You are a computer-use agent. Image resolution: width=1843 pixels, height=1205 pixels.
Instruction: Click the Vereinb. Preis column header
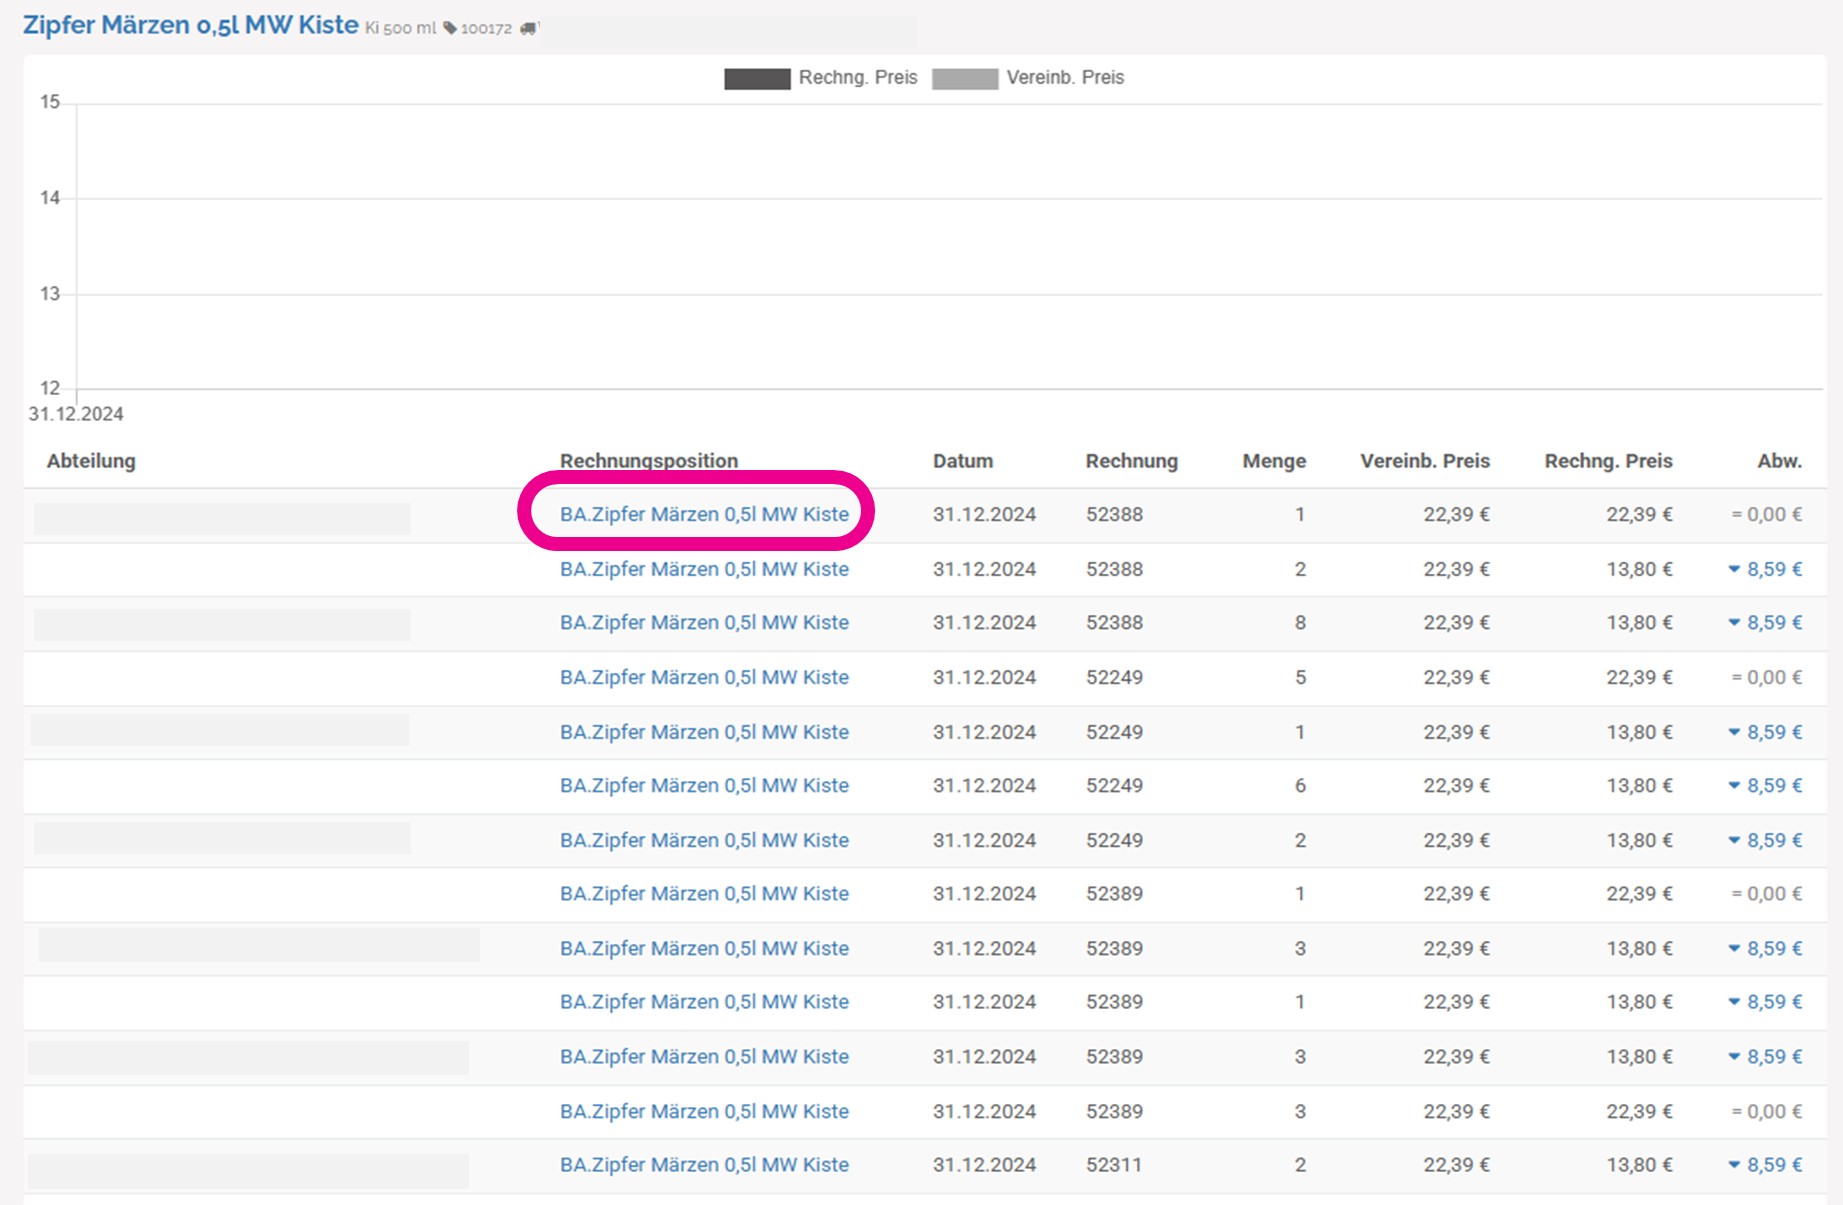tap(1425, 461)
